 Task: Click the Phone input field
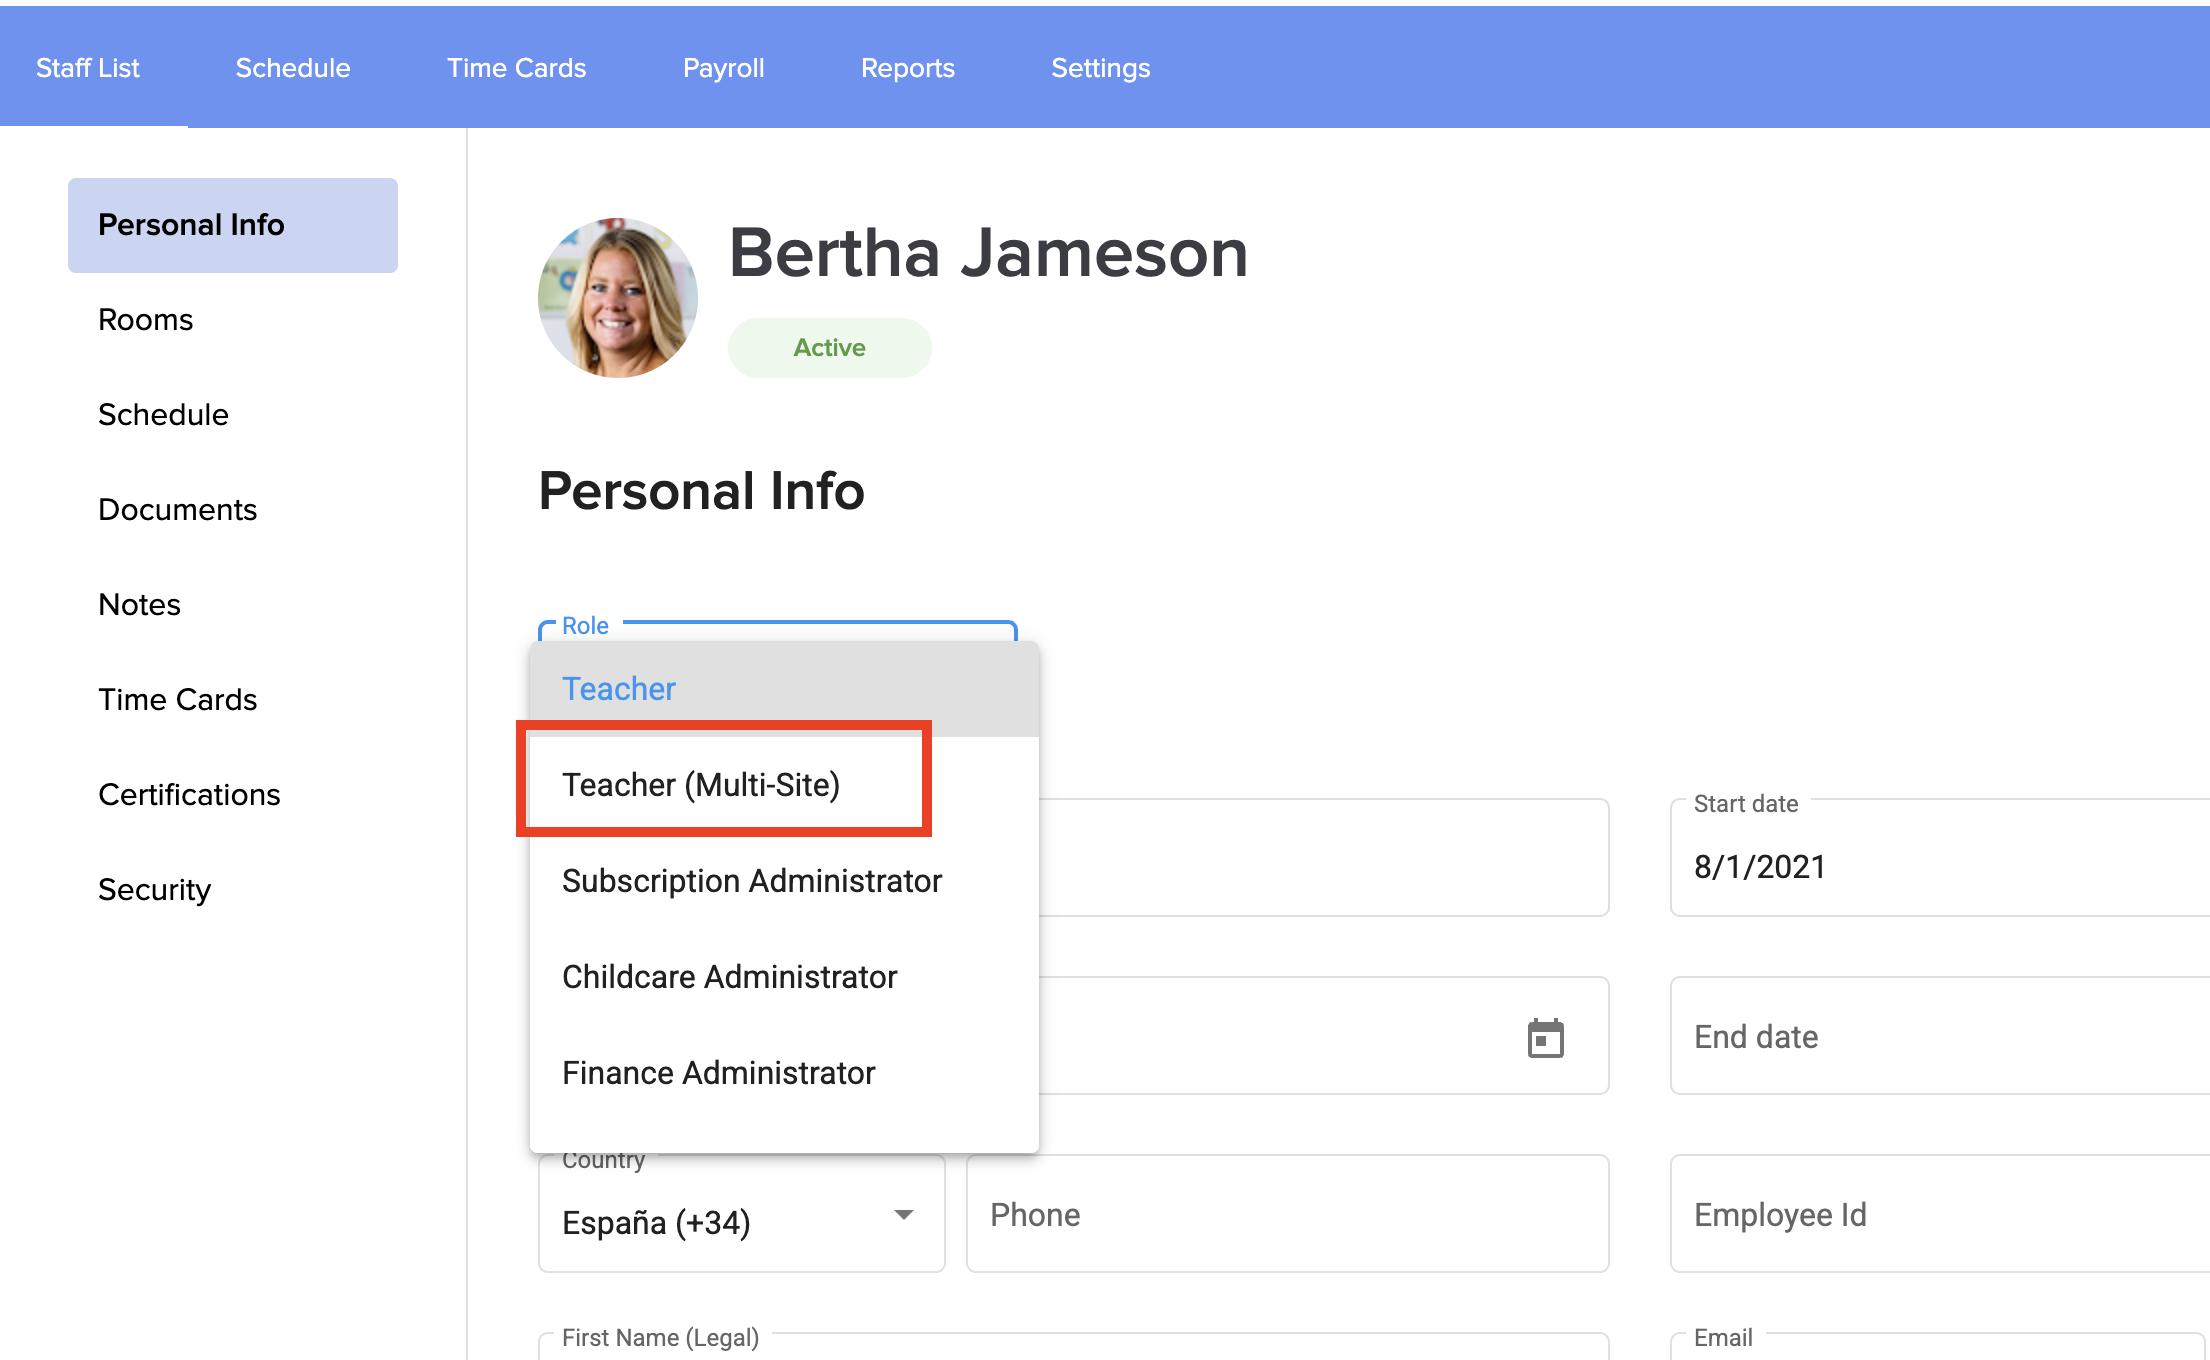point(1286,1215)
